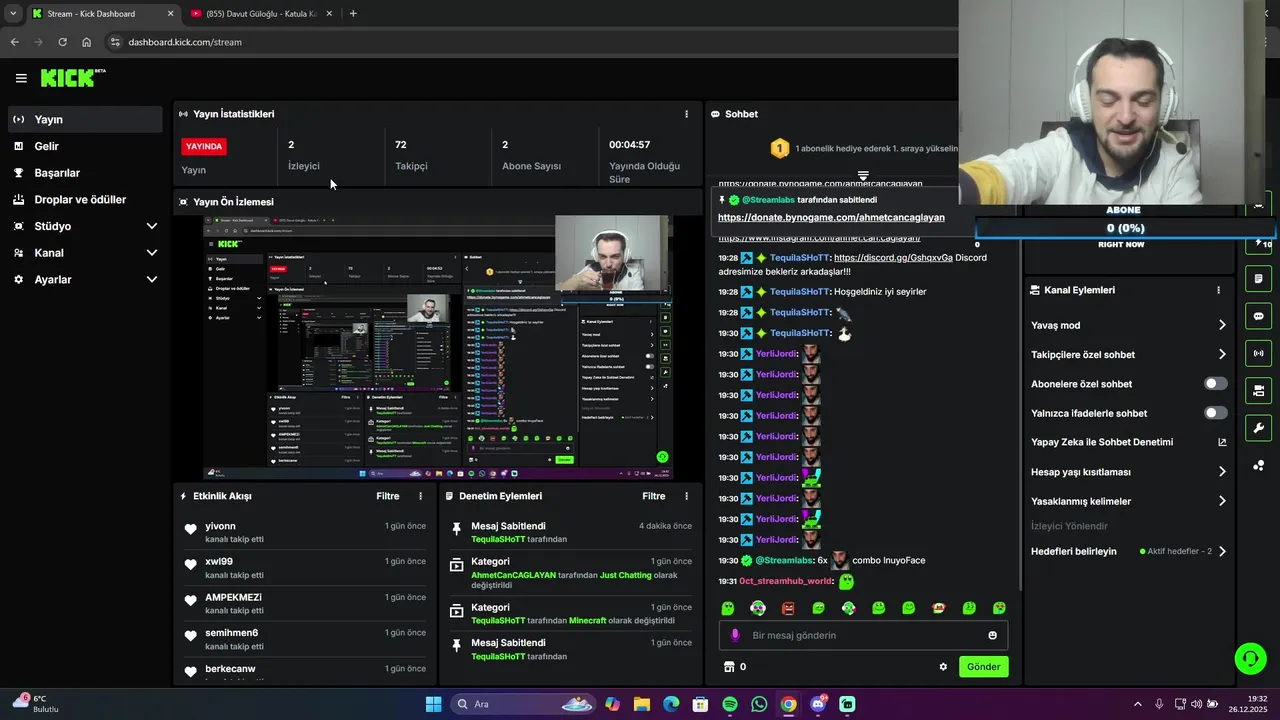Reload the page with browser refresh button
Viewport: 1280px width, 720px height.
[62, 42]
